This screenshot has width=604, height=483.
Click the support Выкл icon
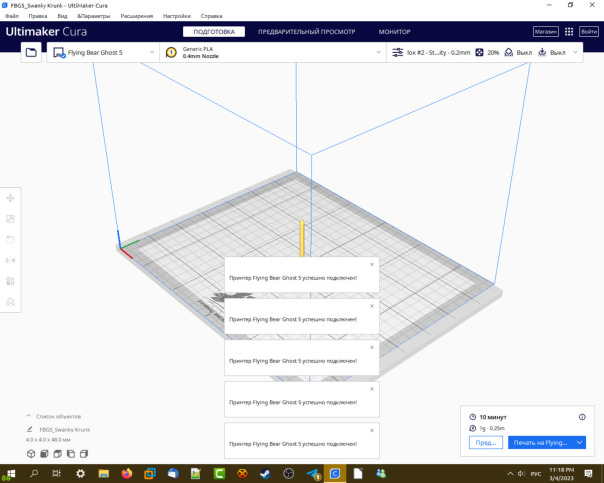(508, 52)
